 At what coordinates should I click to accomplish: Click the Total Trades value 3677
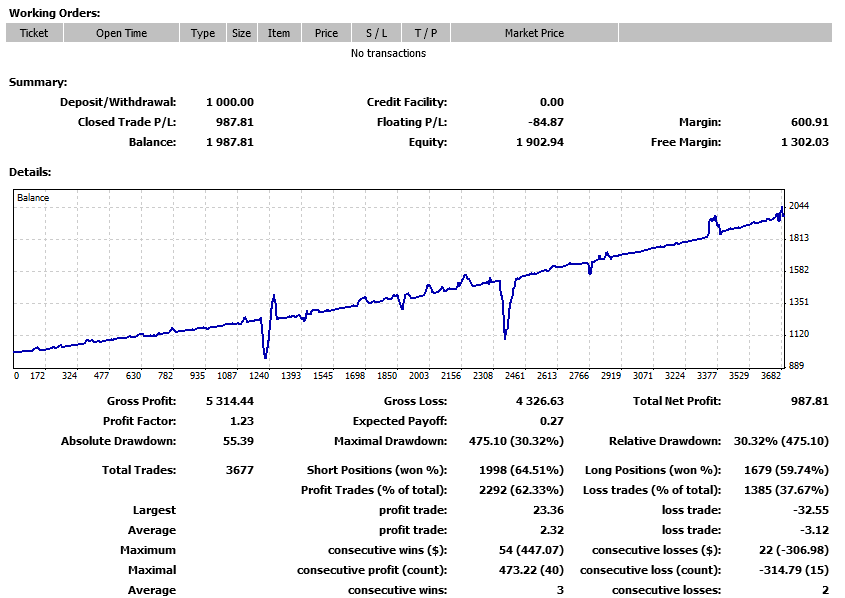[x=241, y=470]
